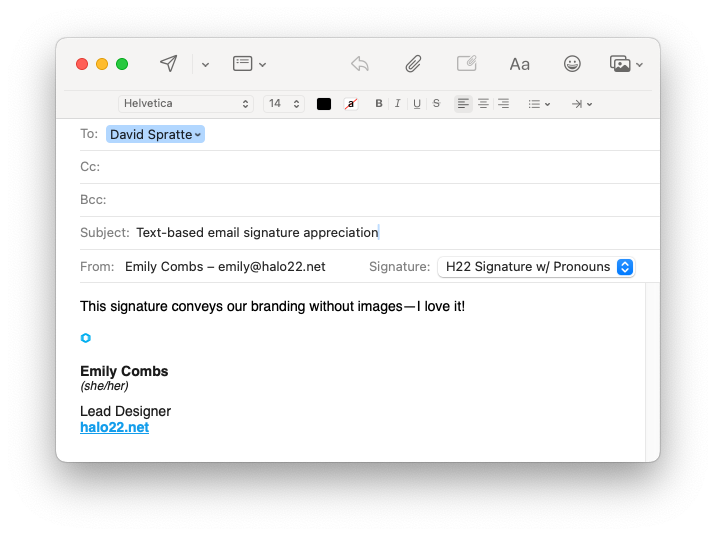Toggle bold formatting
The height and width of the screenshot is (536, 716).
coord(379,104)
